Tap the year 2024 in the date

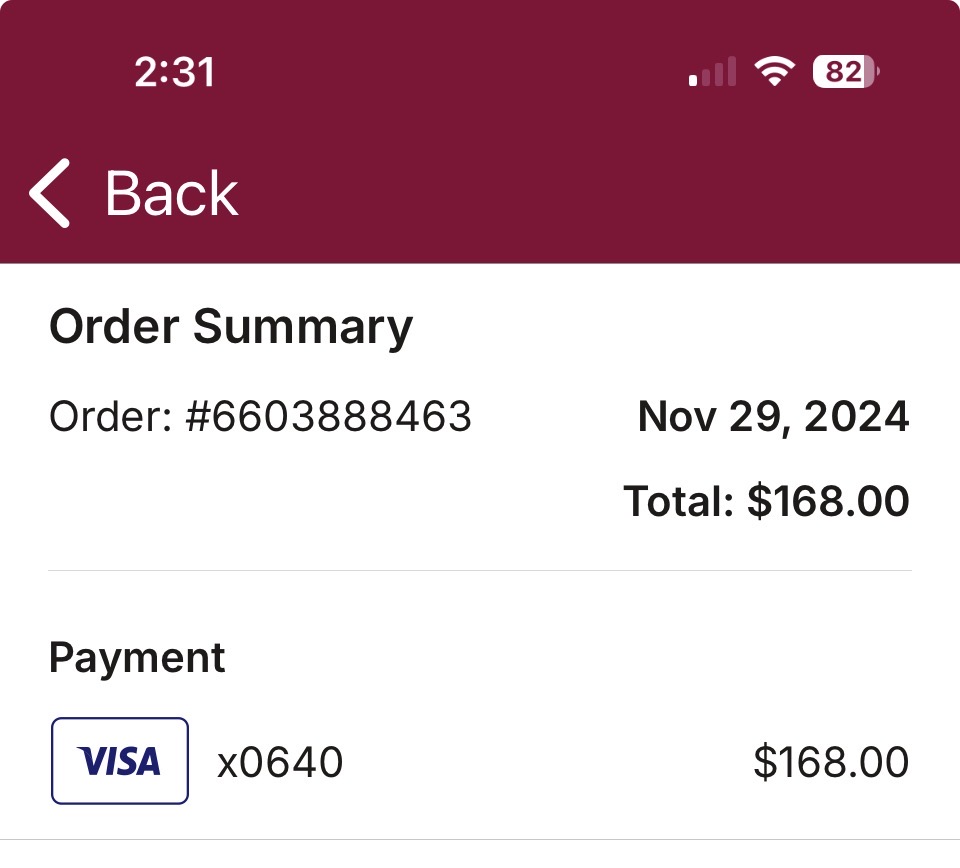(x=857, y=416)
